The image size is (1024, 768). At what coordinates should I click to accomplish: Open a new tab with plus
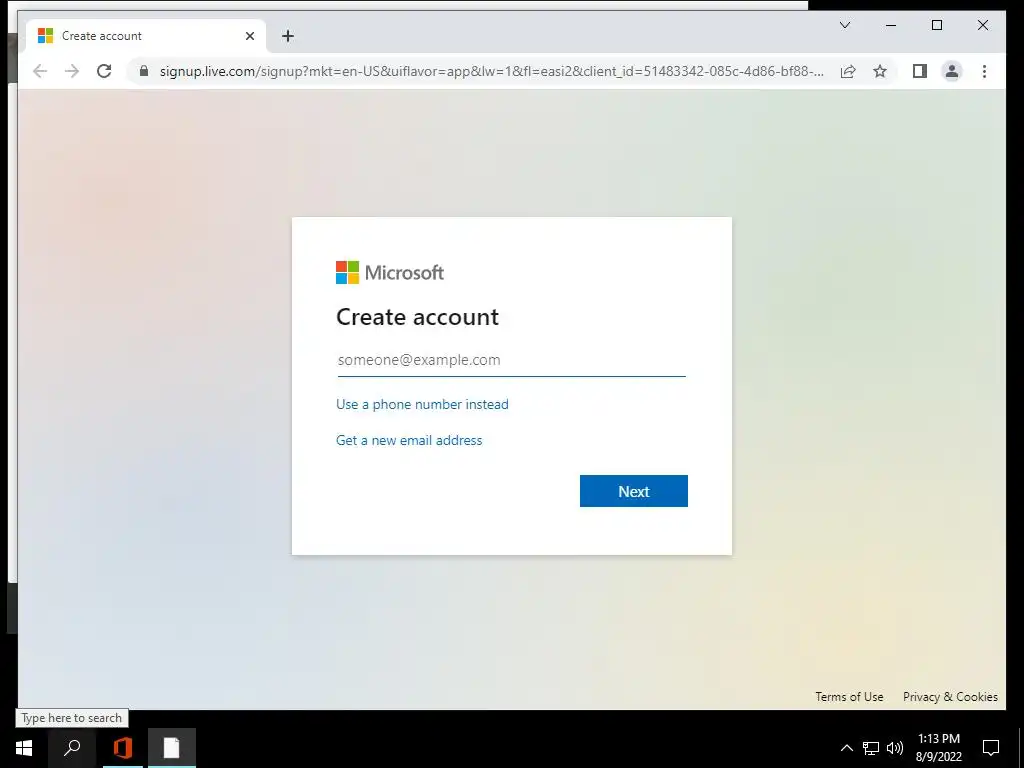pos(288,36)
